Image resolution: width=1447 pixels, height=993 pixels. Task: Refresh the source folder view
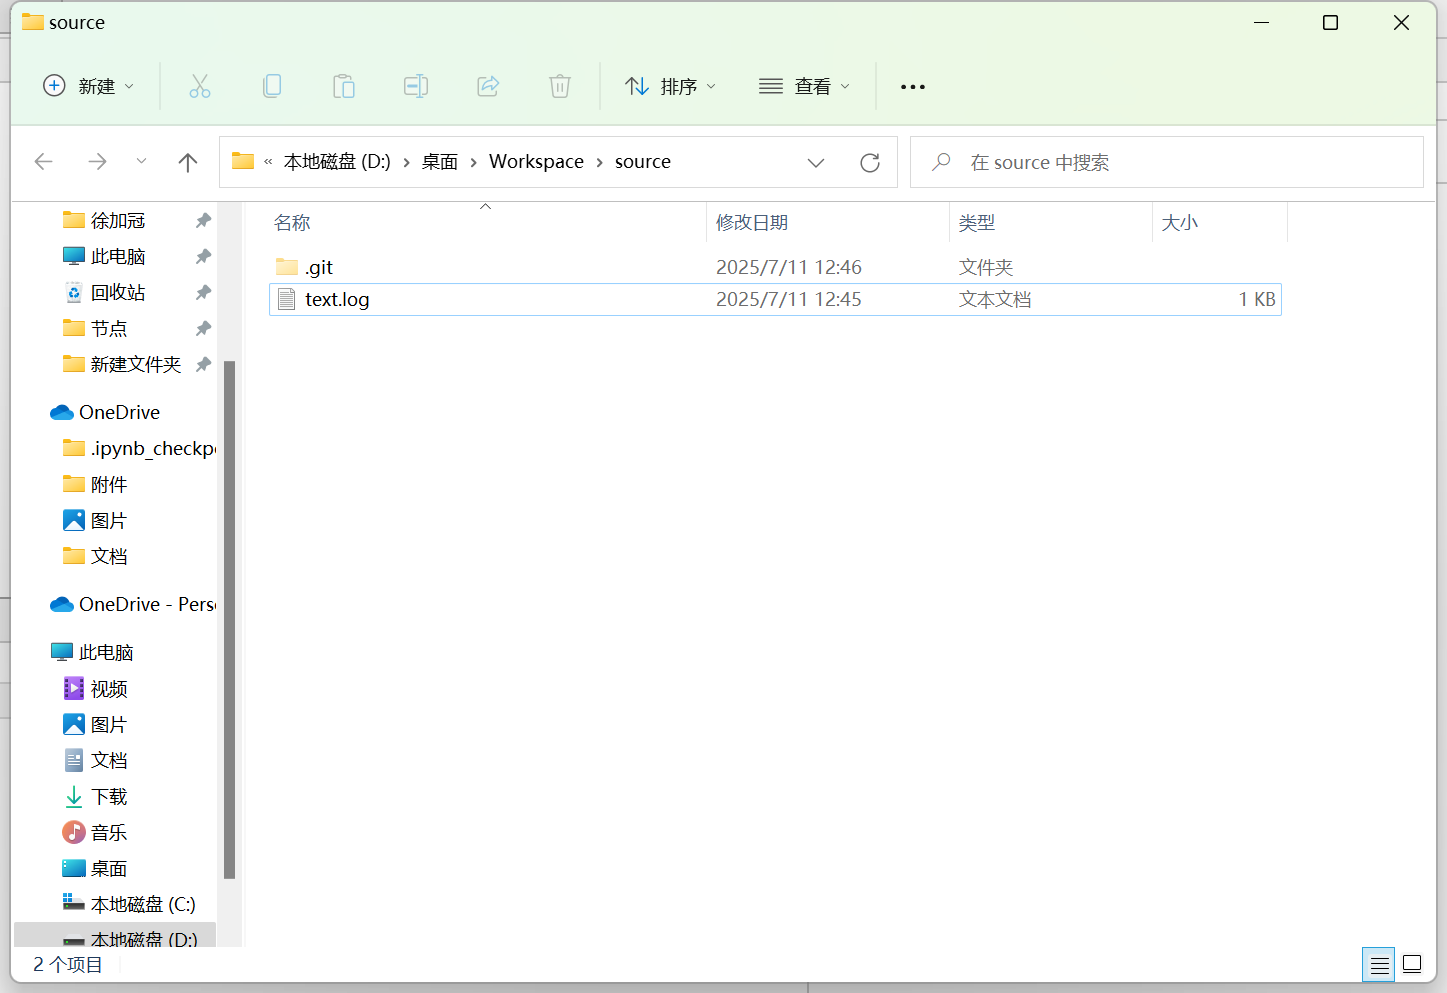pyautogui.click(x=870, y=162)
